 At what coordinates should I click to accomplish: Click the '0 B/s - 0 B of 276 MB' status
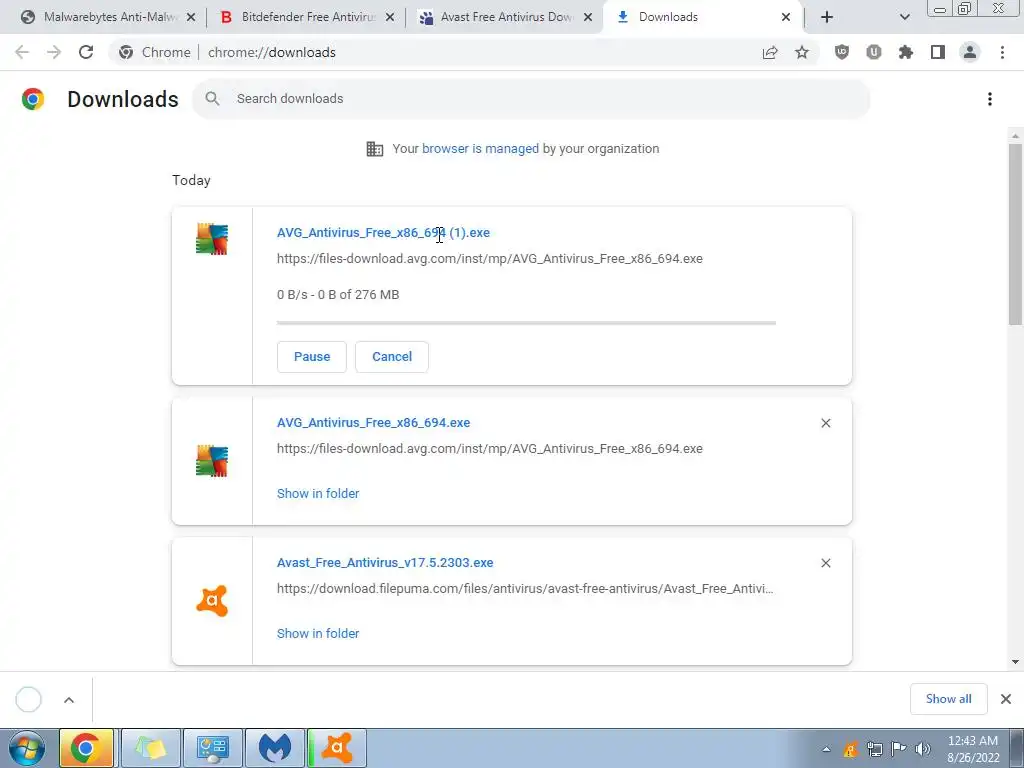coord(338,295)
